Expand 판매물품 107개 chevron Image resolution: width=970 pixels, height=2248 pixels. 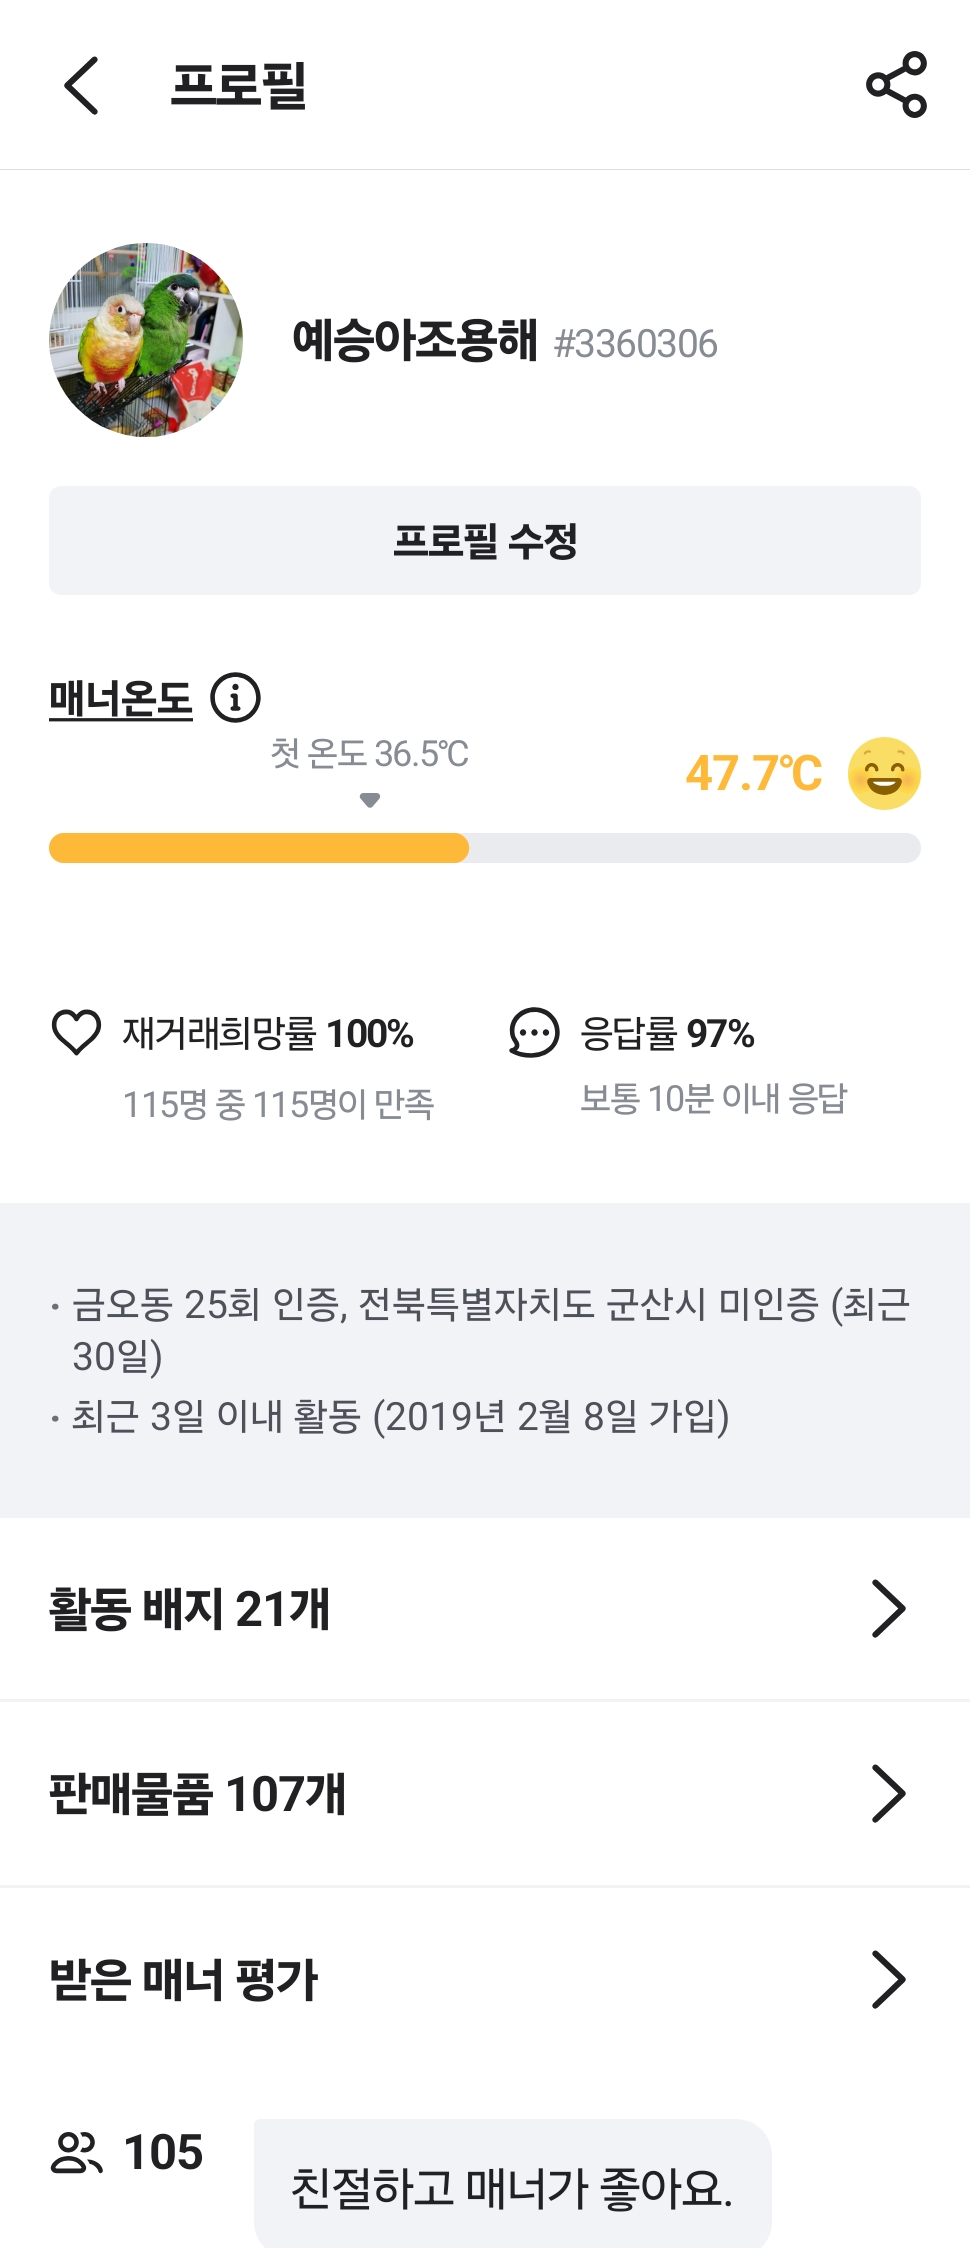click(x=888, y=1793)
